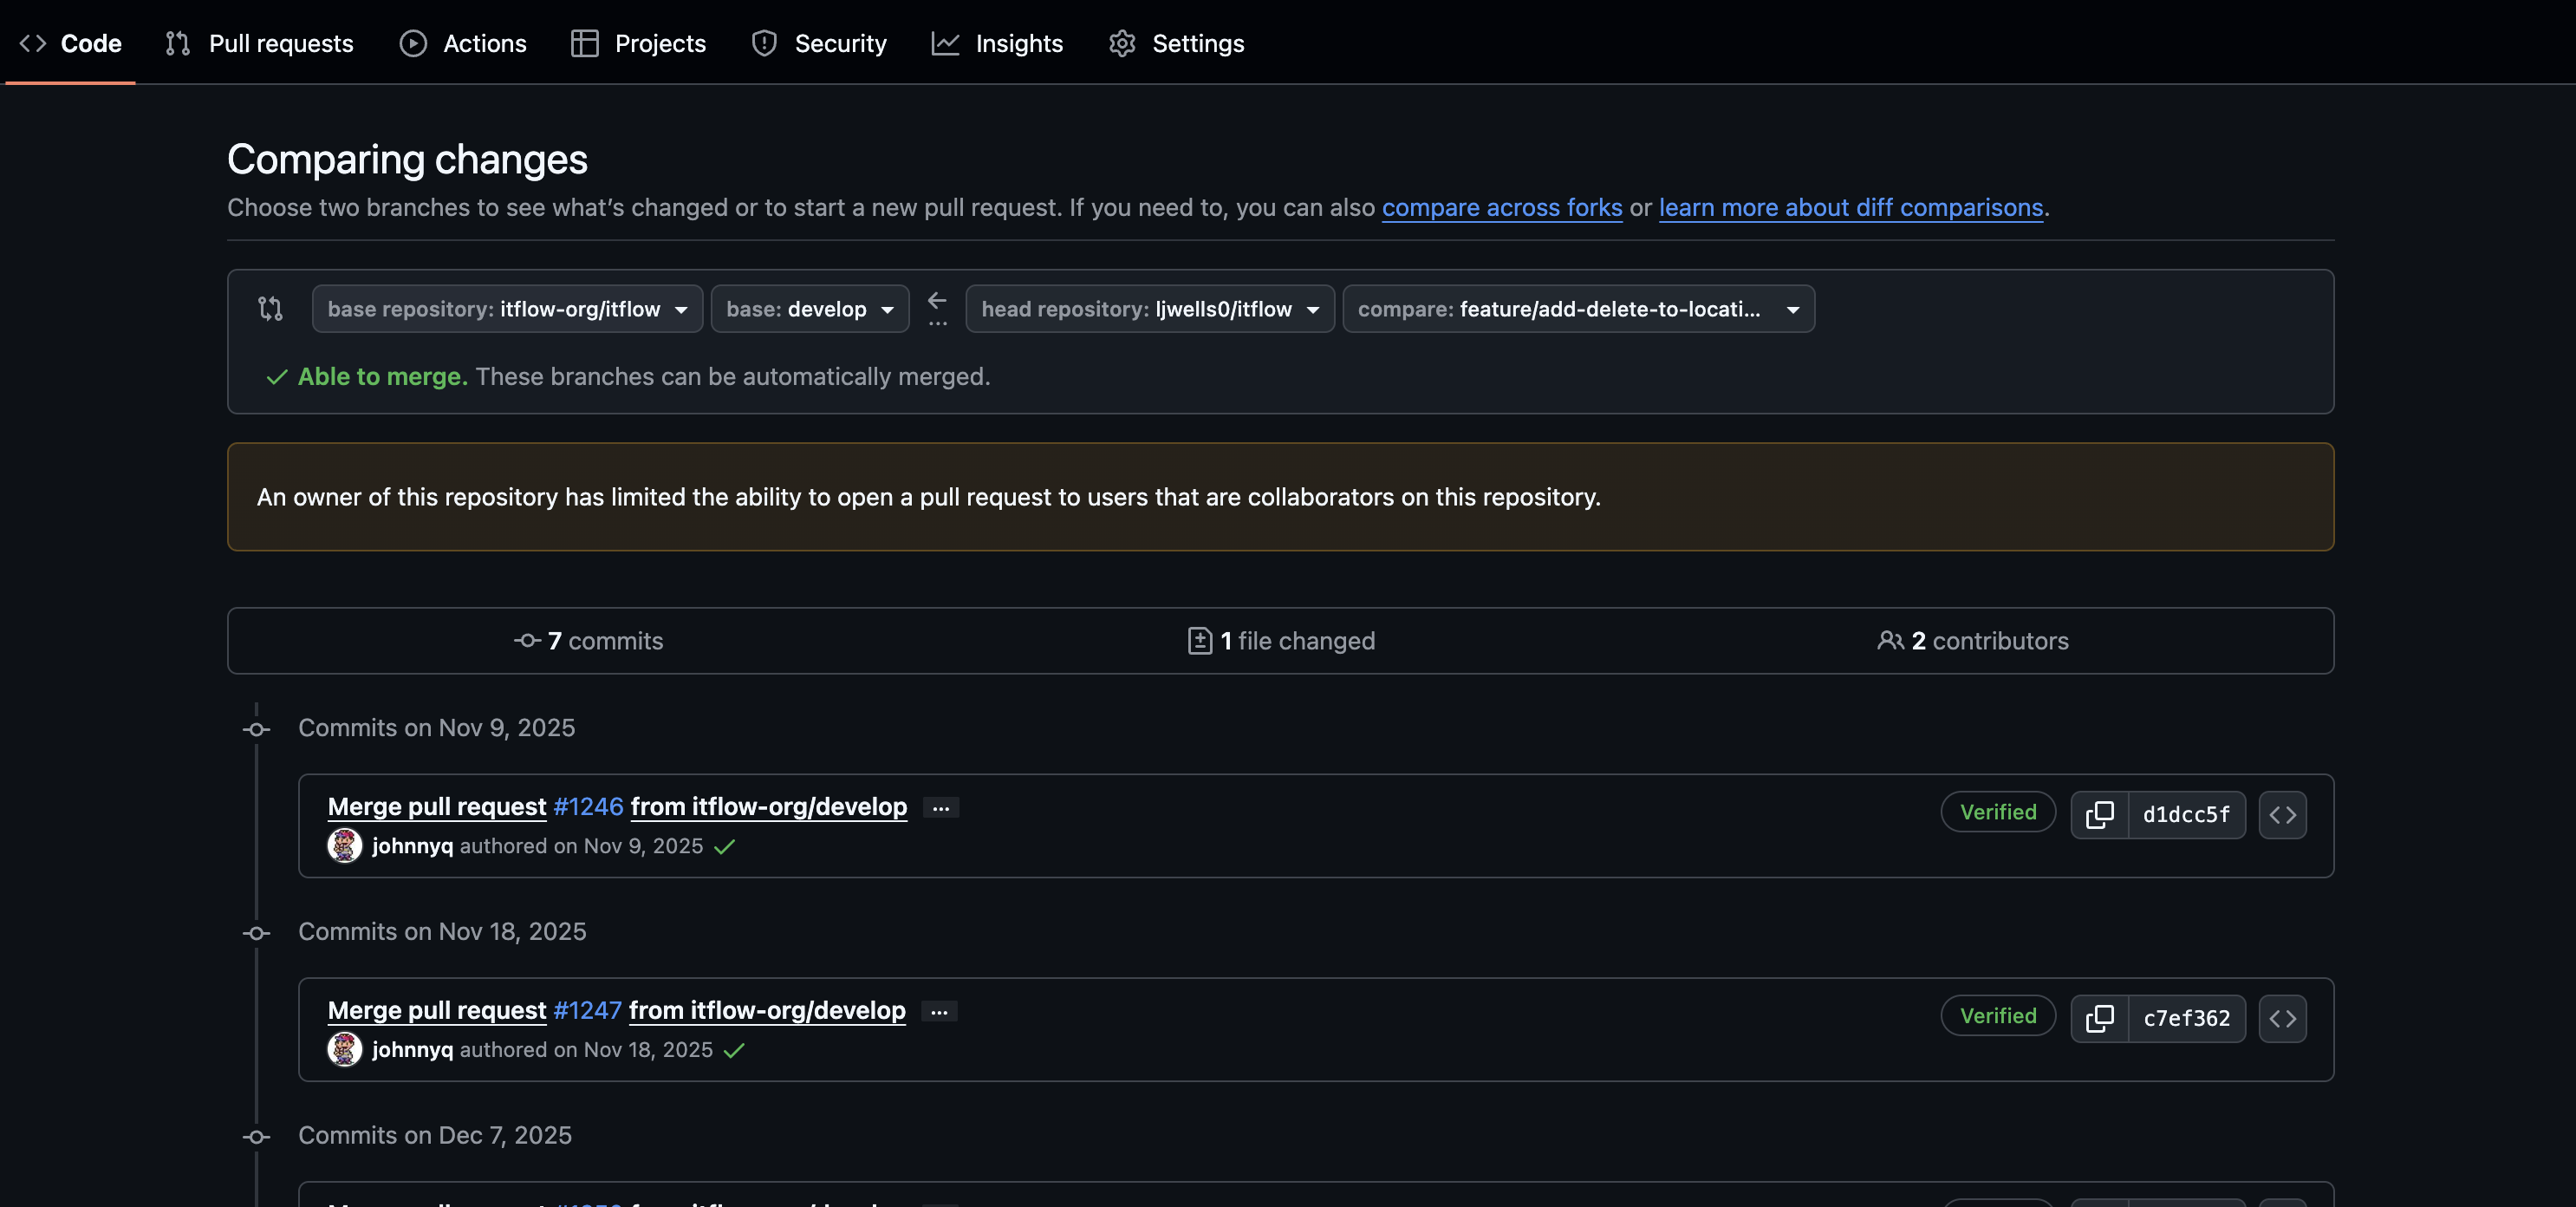View the Insights tab

point(998,43)
